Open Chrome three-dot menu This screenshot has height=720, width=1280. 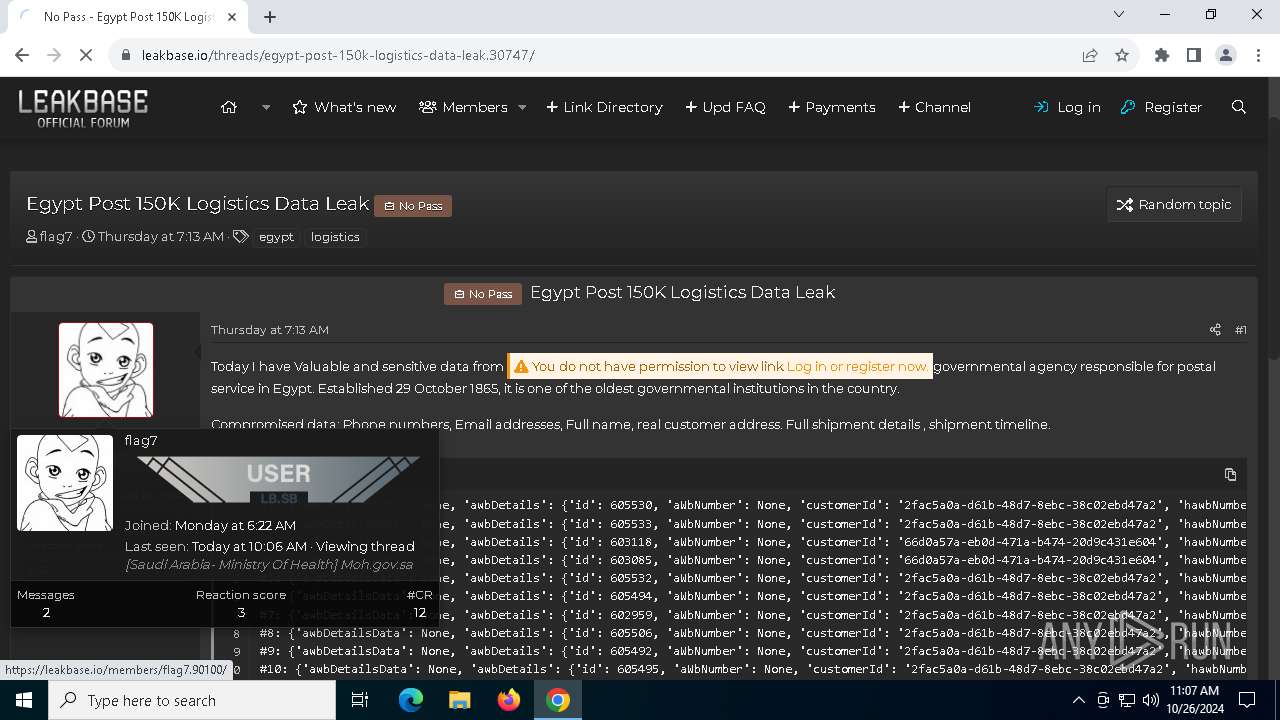pos(1258,55)
